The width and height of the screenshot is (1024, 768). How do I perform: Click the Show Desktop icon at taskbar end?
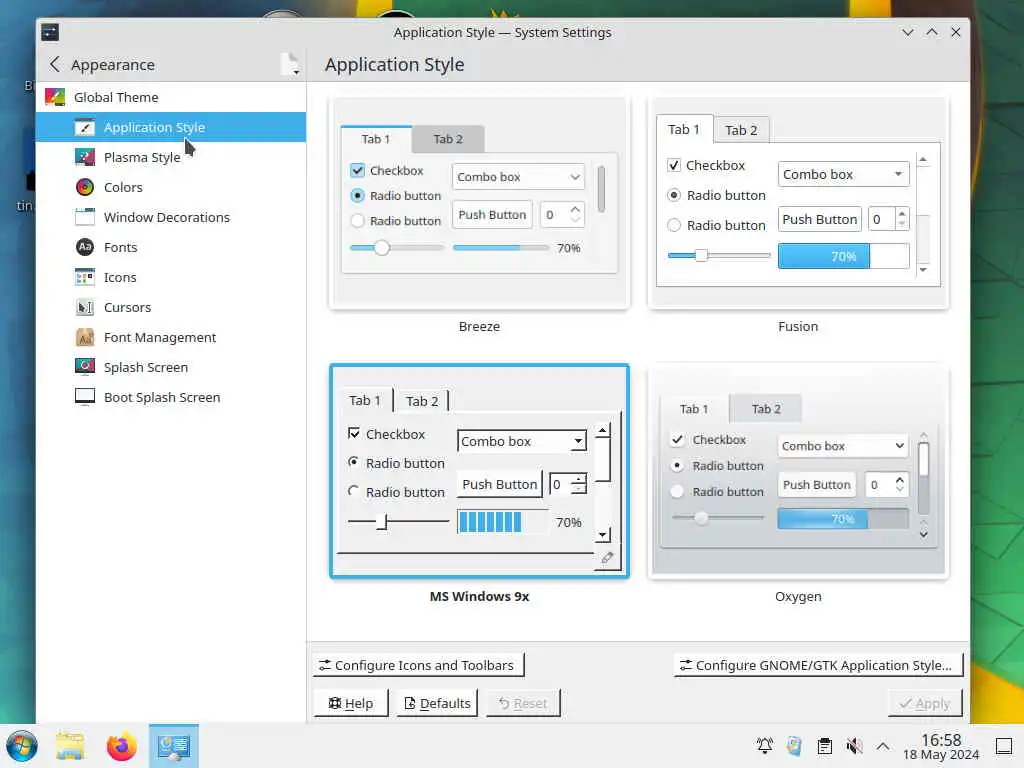tap(1004, 746)
